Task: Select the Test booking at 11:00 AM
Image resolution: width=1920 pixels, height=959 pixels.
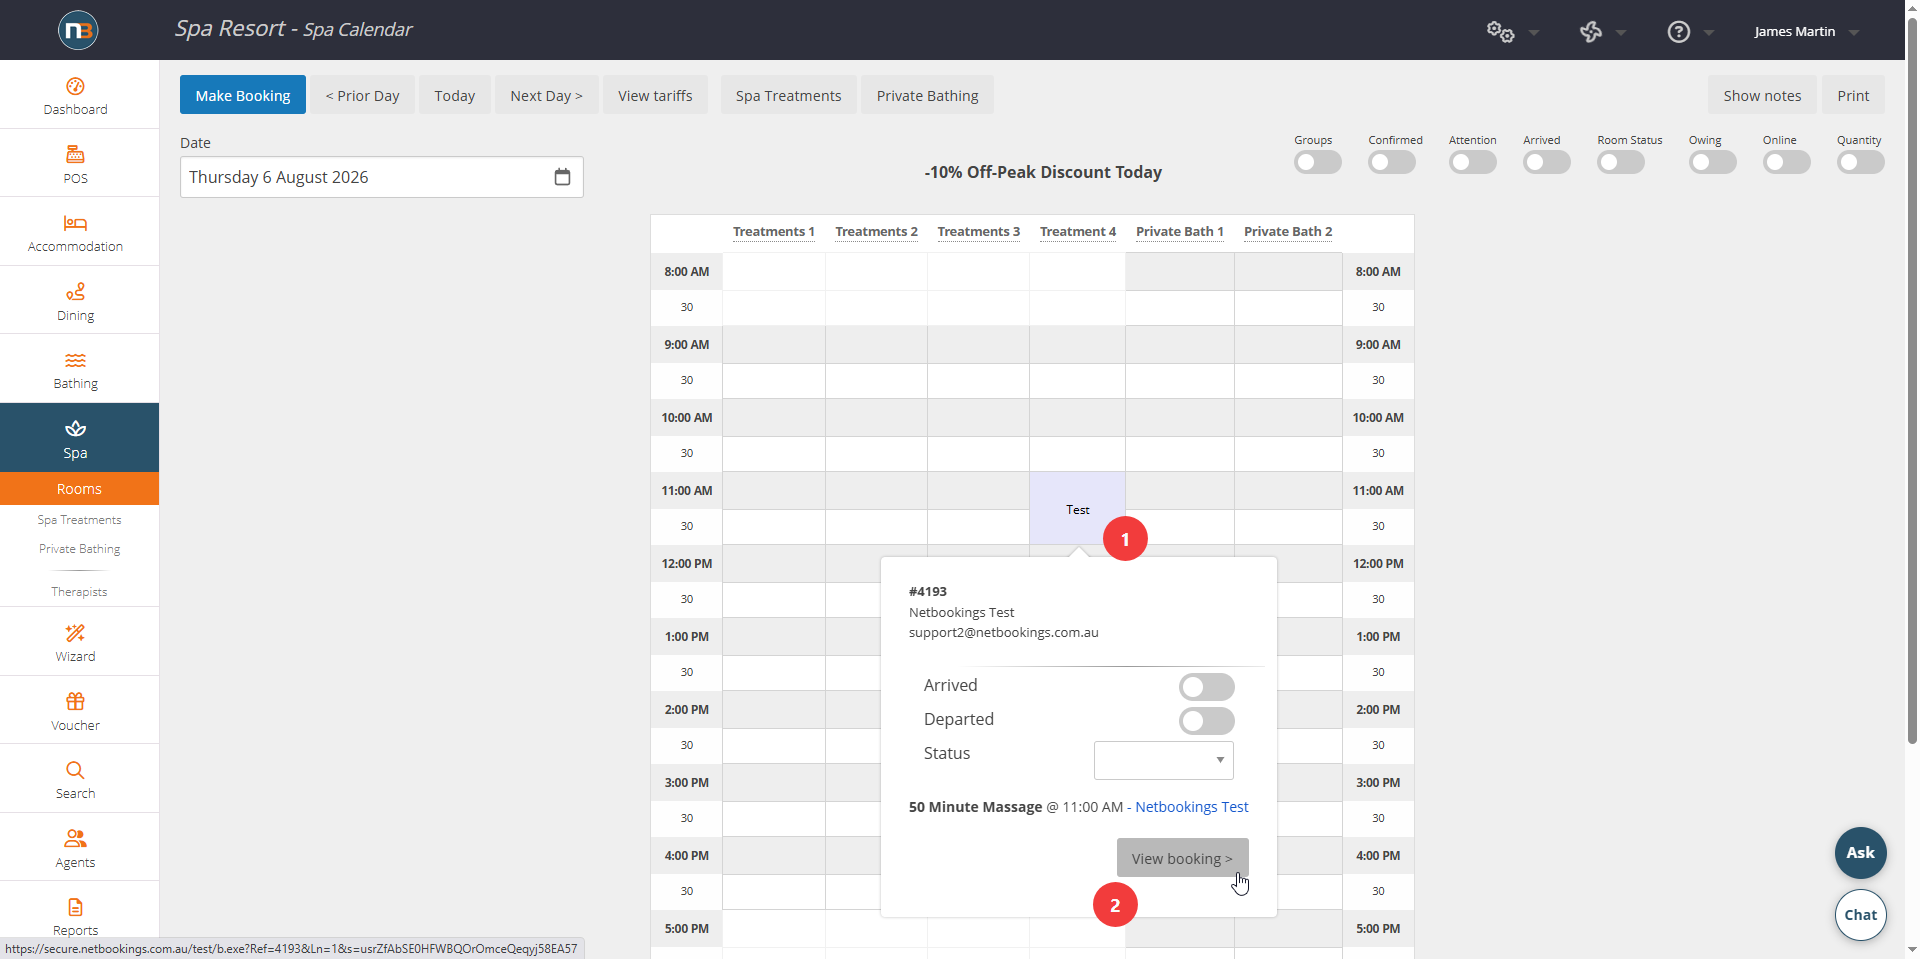Action: (x=1077, y=508)
